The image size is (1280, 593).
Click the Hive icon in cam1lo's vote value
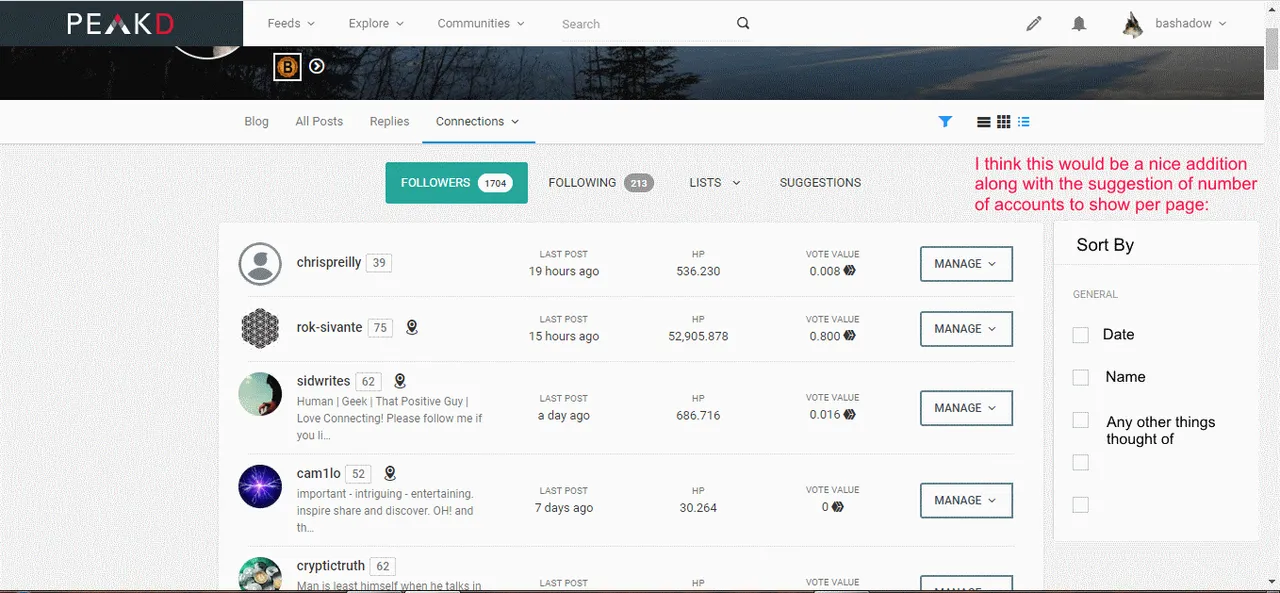pyautogui.click(x=838, y=507)
